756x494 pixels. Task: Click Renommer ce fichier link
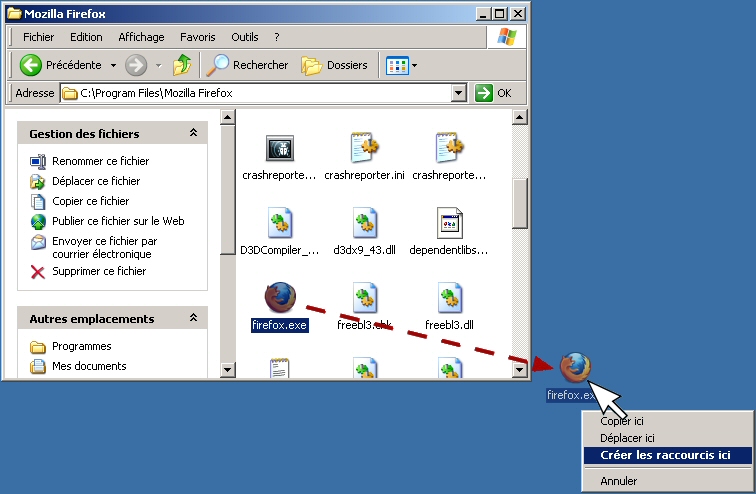(100, 161)
